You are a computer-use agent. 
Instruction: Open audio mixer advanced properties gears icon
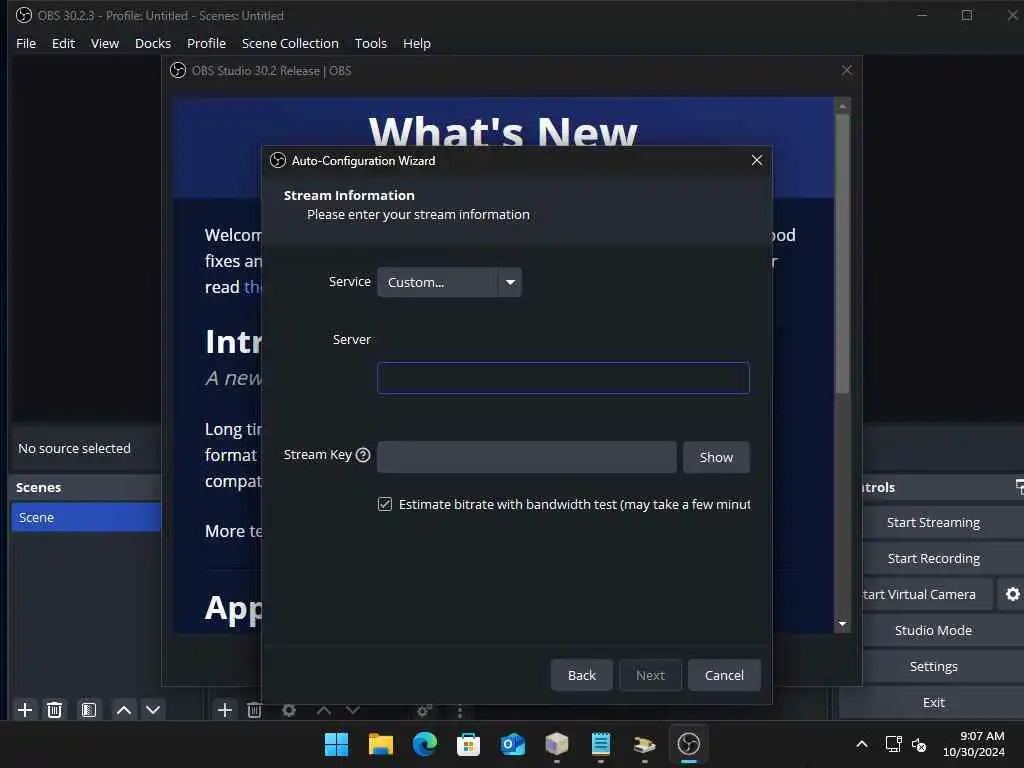[424, 710]
